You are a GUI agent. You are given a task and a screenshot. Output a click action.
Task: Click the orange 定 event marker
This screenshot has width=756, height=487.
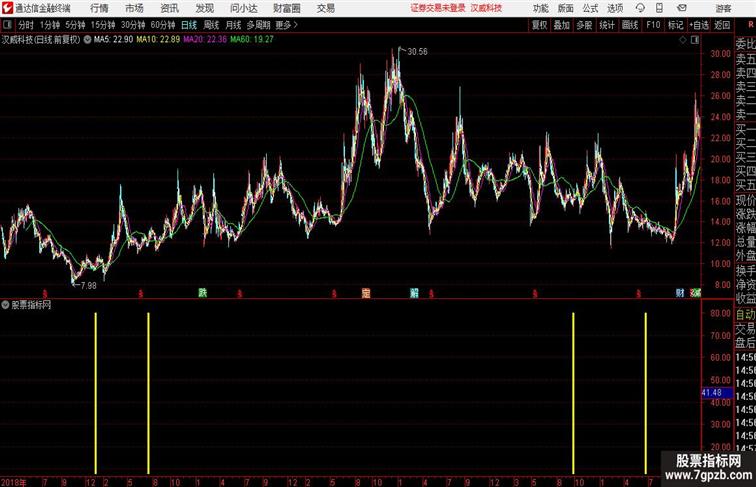pos(366,293)
